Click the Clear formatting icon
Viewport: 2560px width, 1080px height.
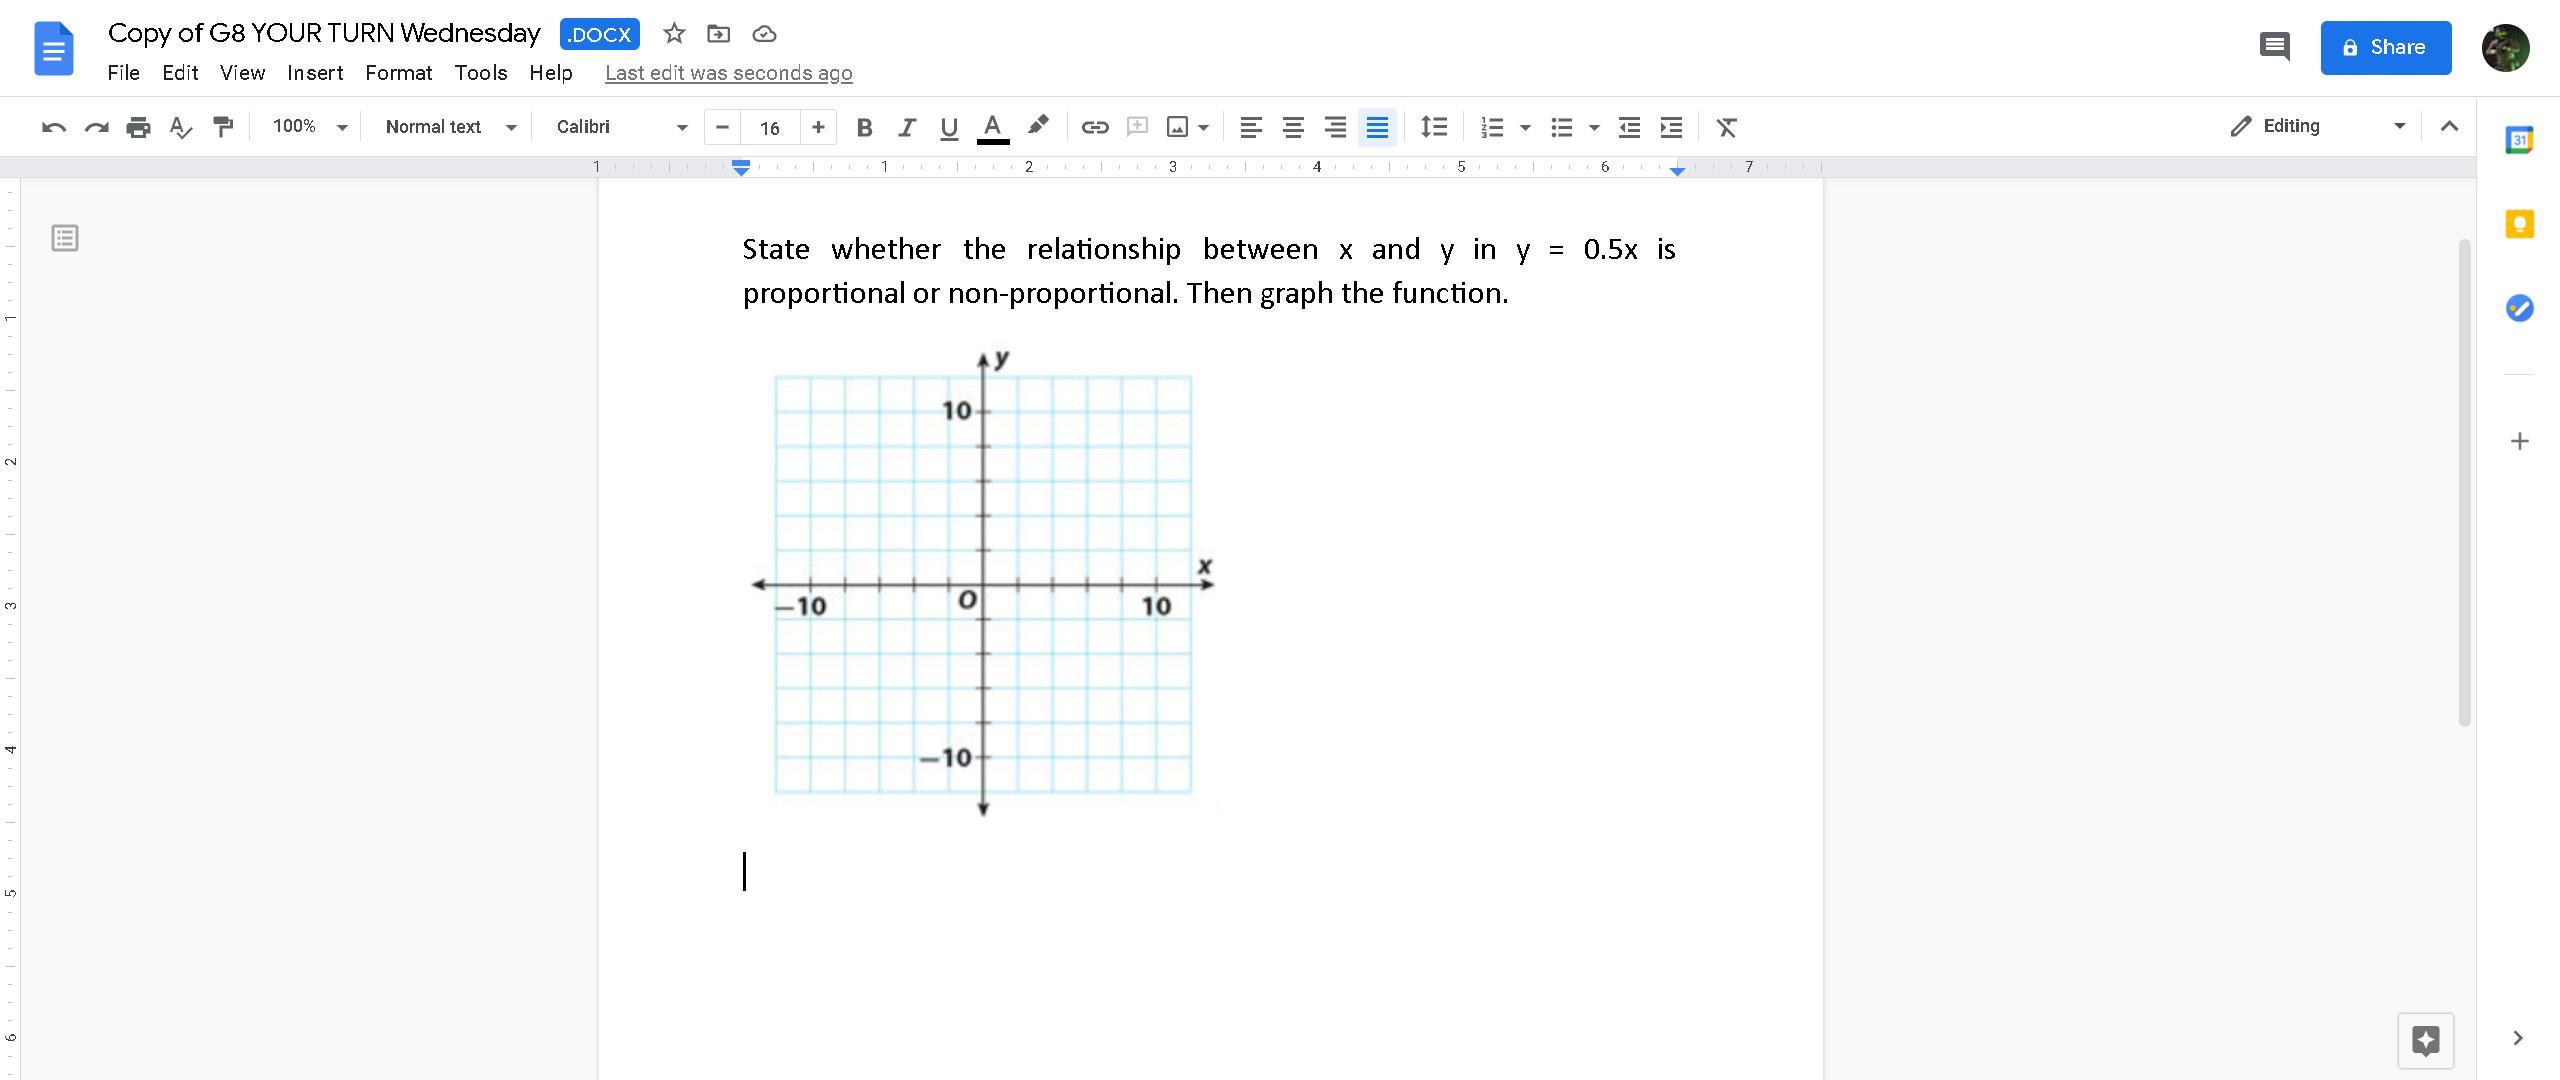point(1726,127)
